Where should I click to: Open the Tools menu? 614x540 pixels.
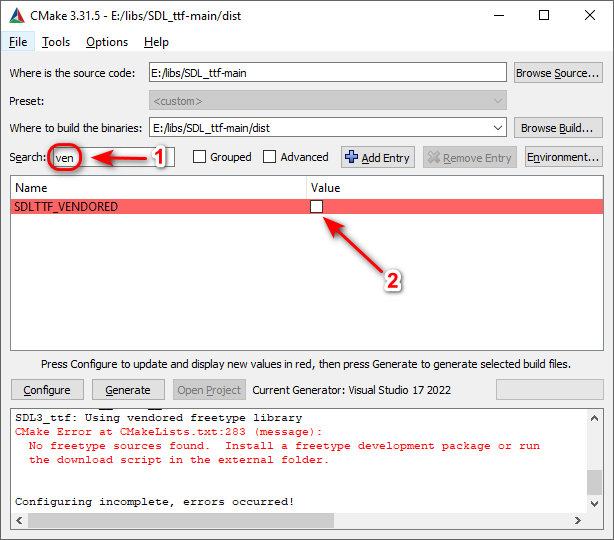click(56, 42)
